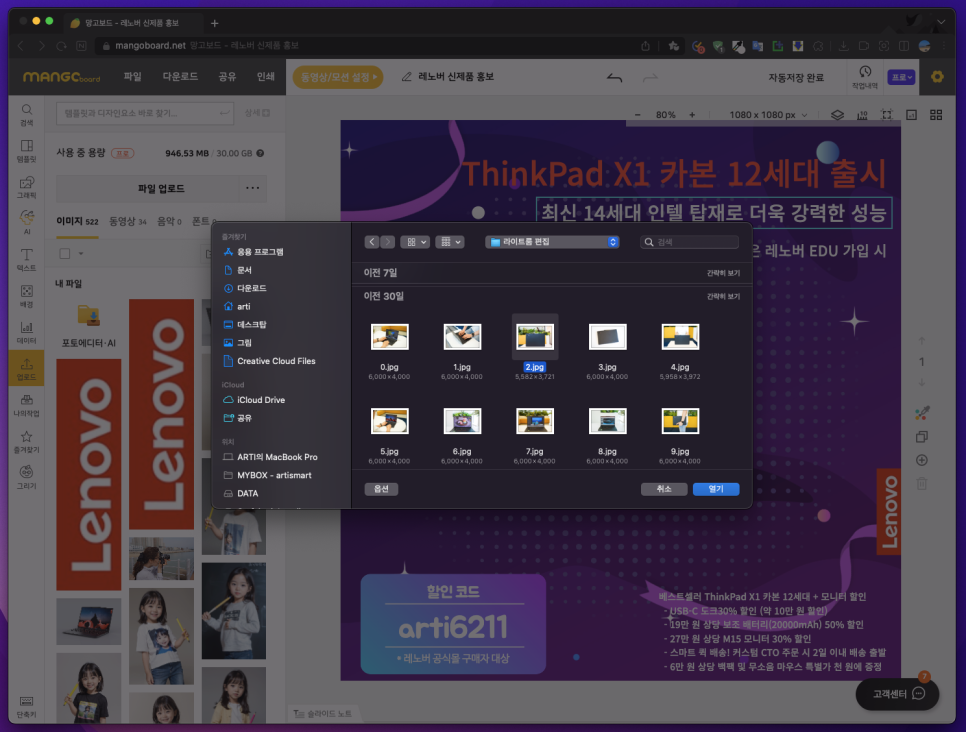Screen dimensions: 966x732
Task: Open the 그래픽 graphics sidebar icon
Action: (26, 187)
